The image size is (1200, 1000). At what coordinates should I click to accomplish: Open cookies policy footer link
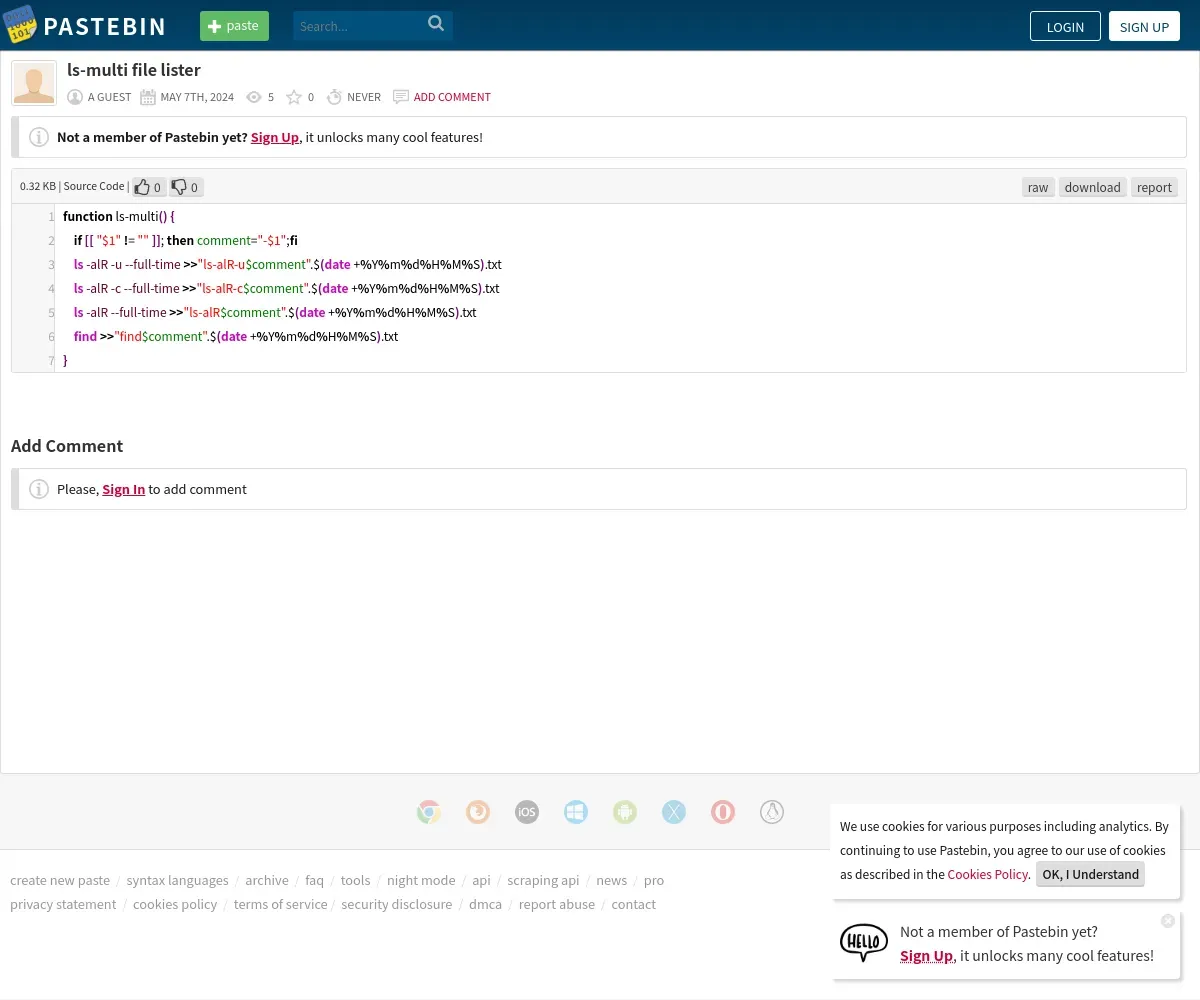point(175,904)
